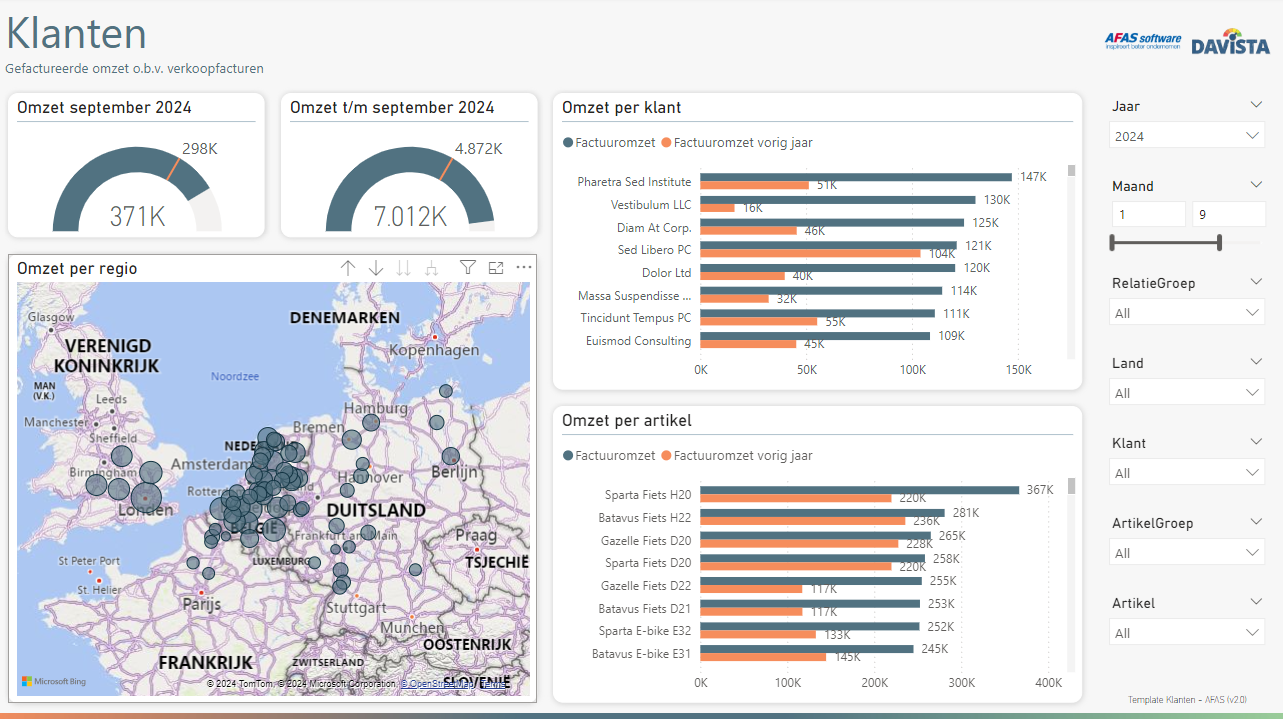Select the Sparta Fiets H20 dark bar

coord(859,490)
